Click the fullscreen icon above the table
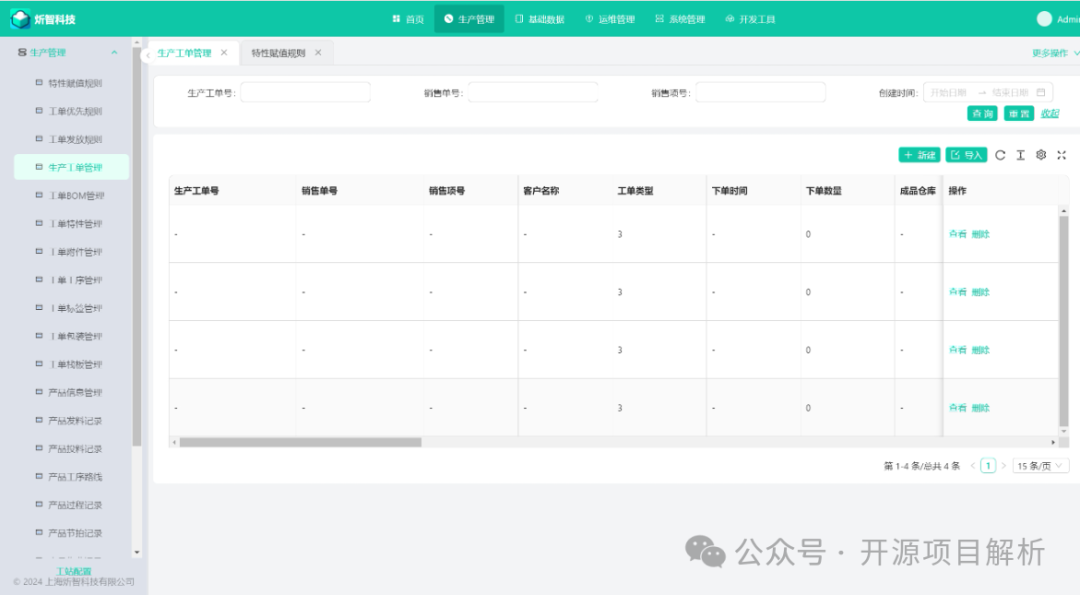Image resolution: width=1080 pixels, height=595 pixels. [x=1062, y=155]
